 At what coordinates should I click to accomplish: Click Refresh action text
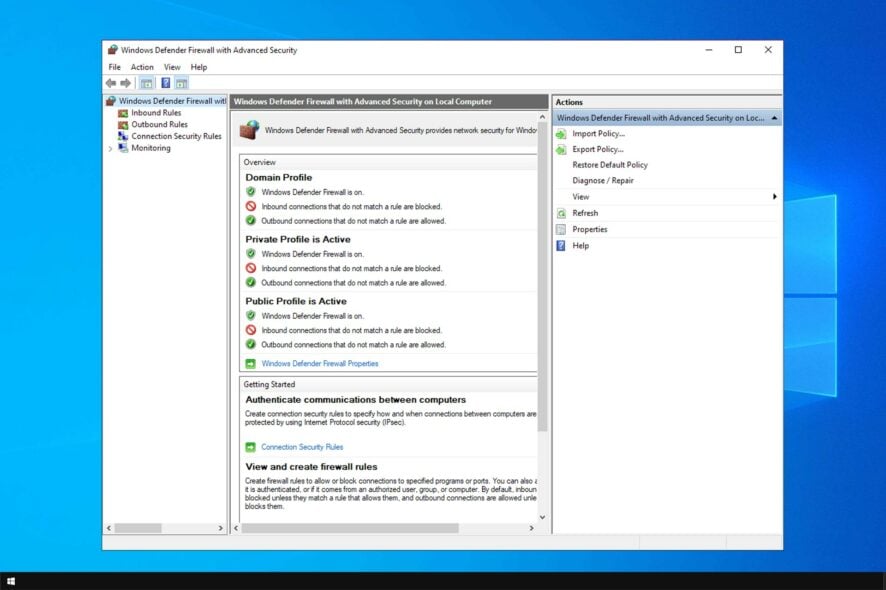point(585,213)
